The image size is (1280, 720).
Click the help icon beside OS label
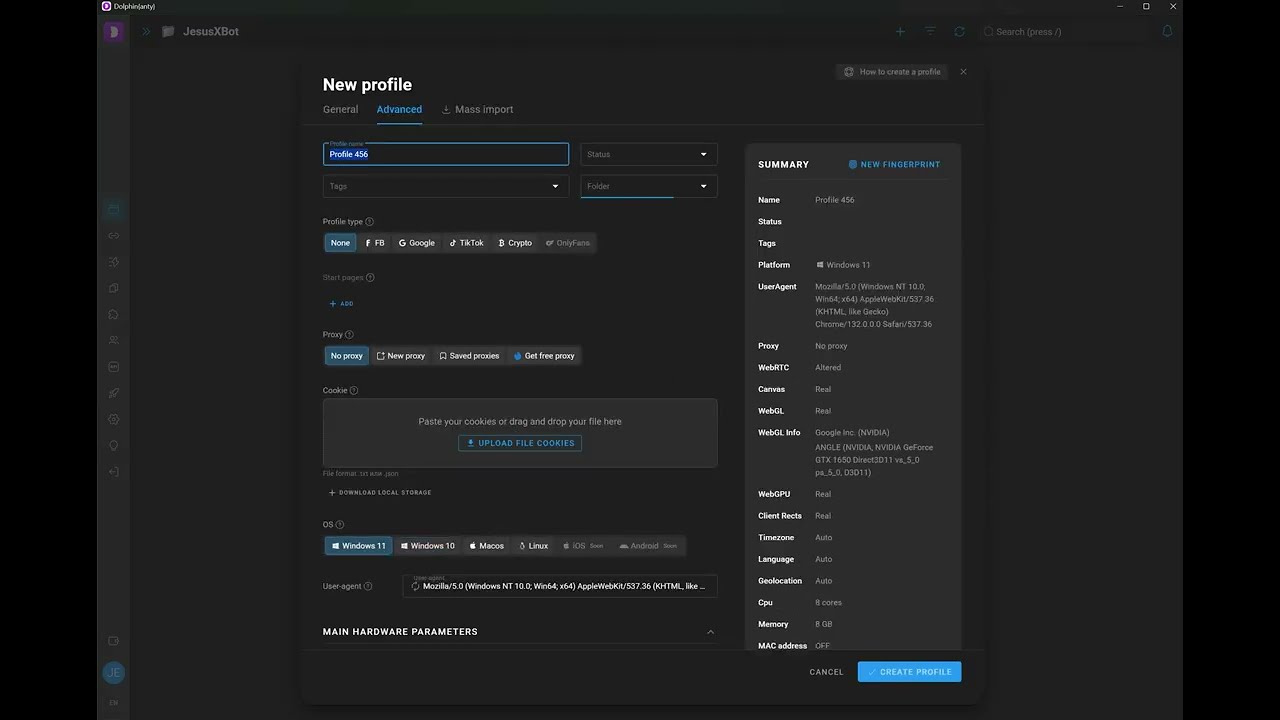coord(340,525)
